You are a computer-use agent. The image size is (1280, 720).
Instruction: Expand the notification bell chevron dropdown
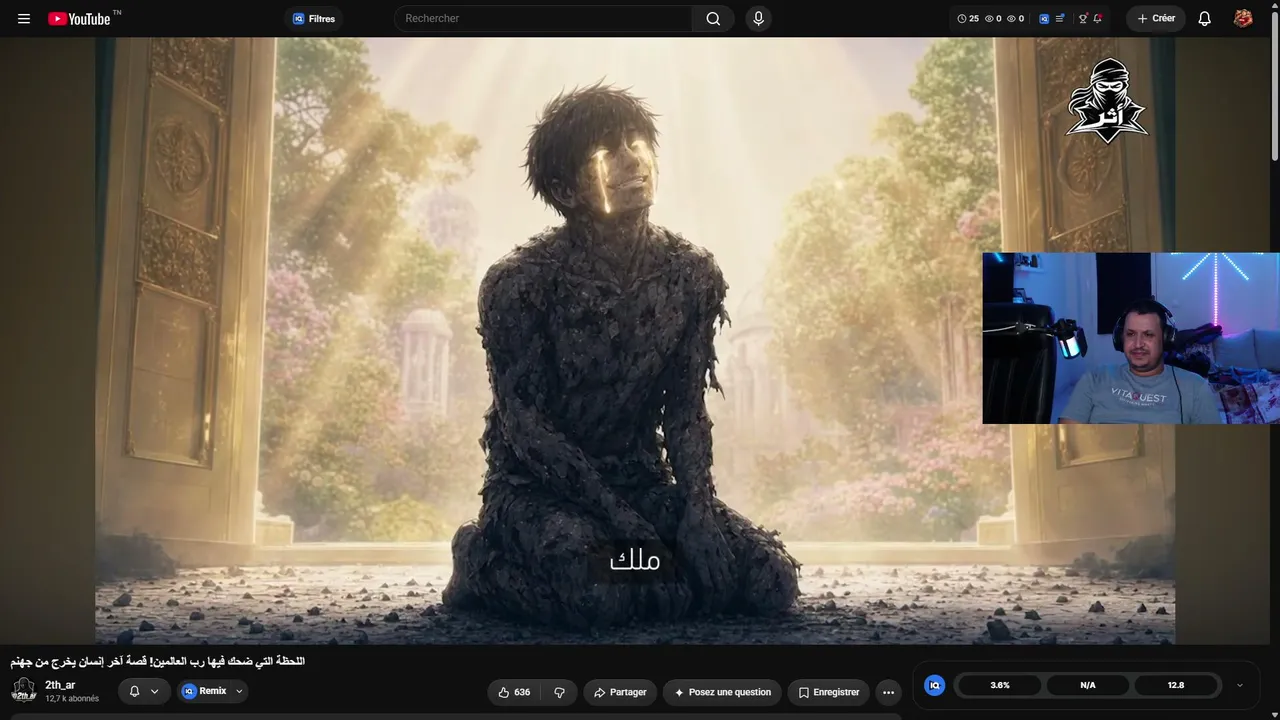pos(155,691)
